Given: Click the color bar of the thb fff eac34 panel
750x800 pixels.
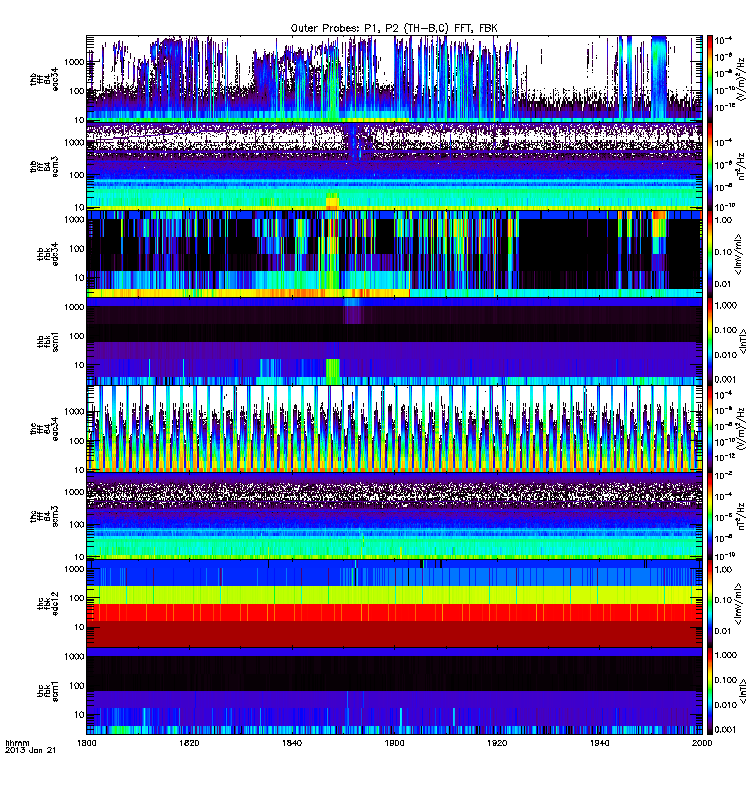Looking at the screenshot, I should click(x=709, y=78).
